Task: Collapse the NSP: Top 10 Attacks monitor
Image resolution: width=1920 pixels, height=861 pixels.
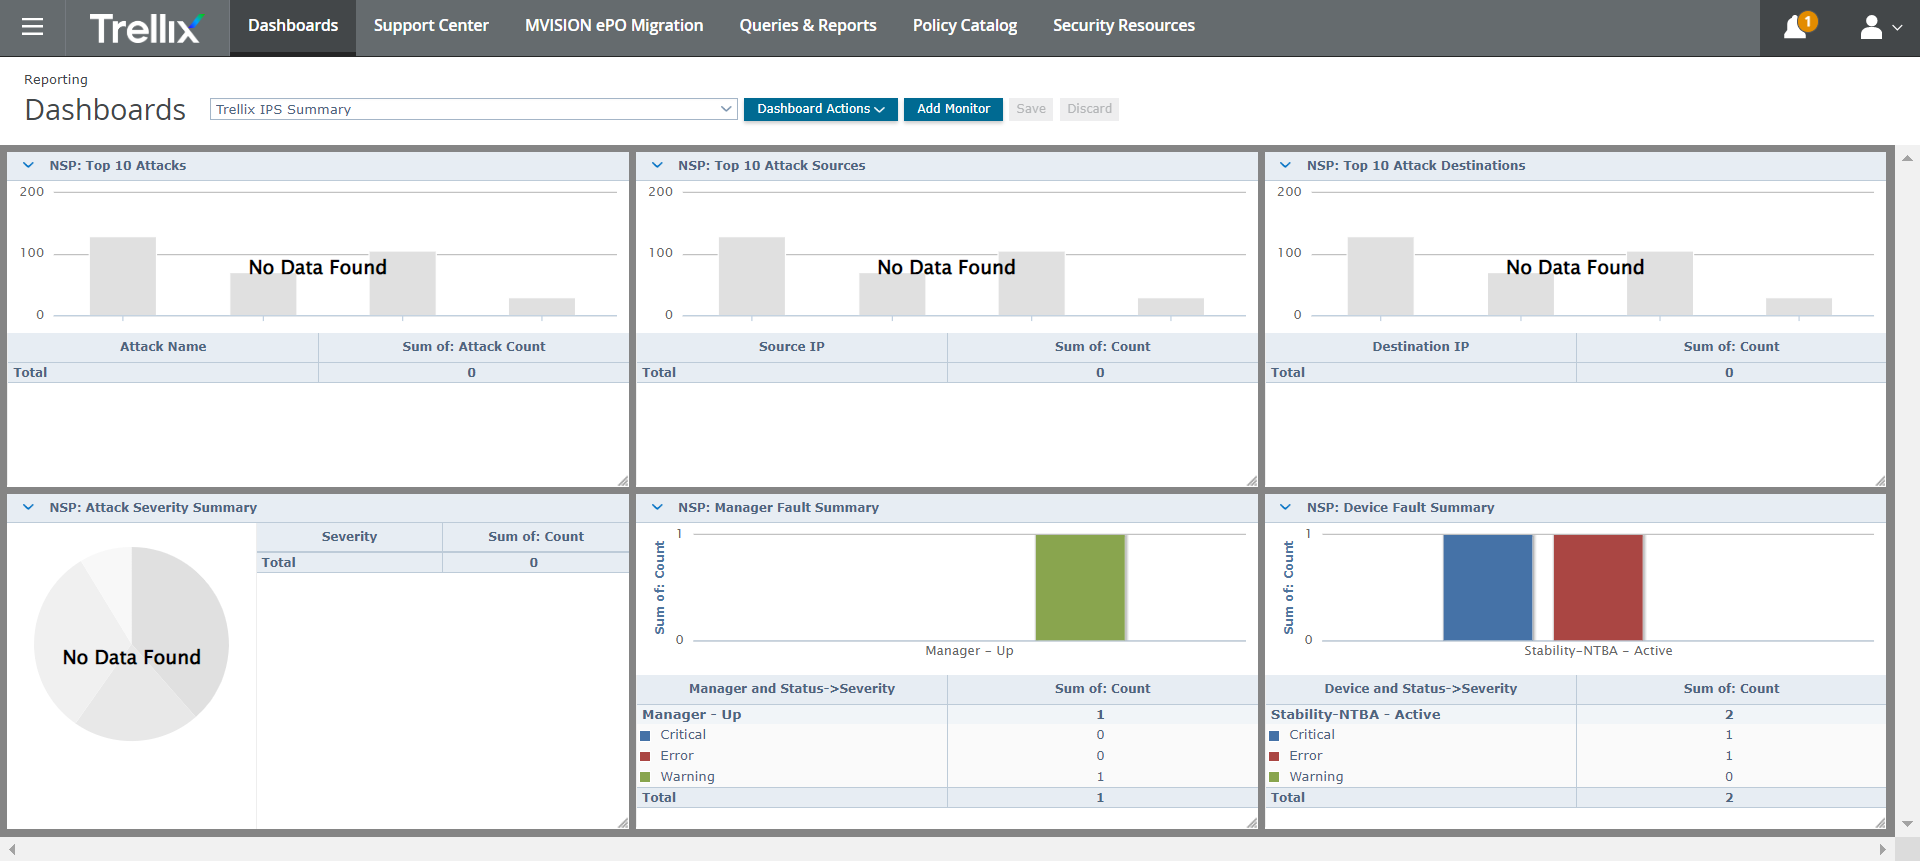Action: click(x=28, y=166)
